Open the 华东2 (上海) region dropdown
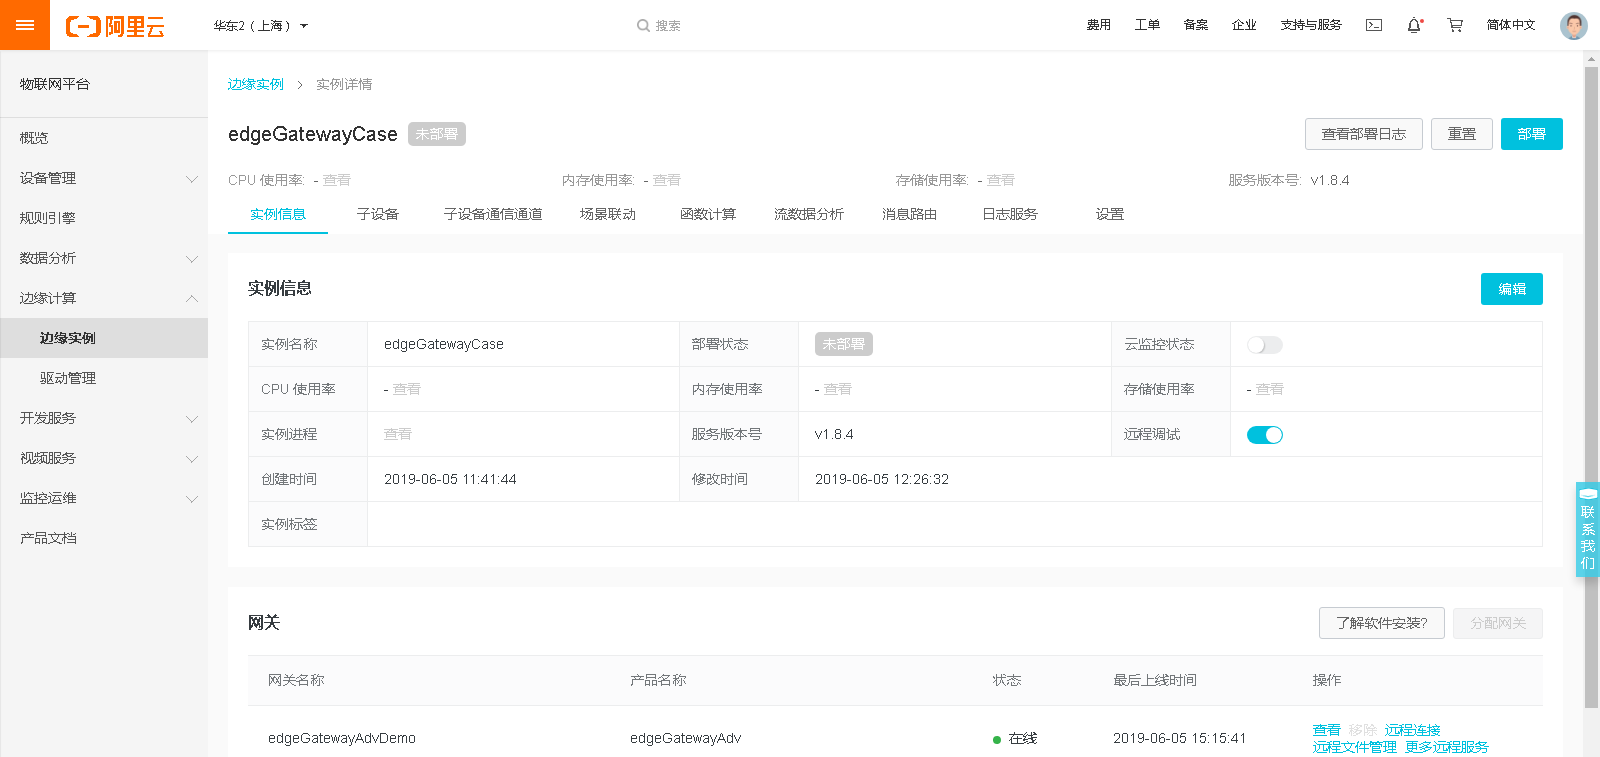Screen dimensions: 1600x757 (260, 26)
